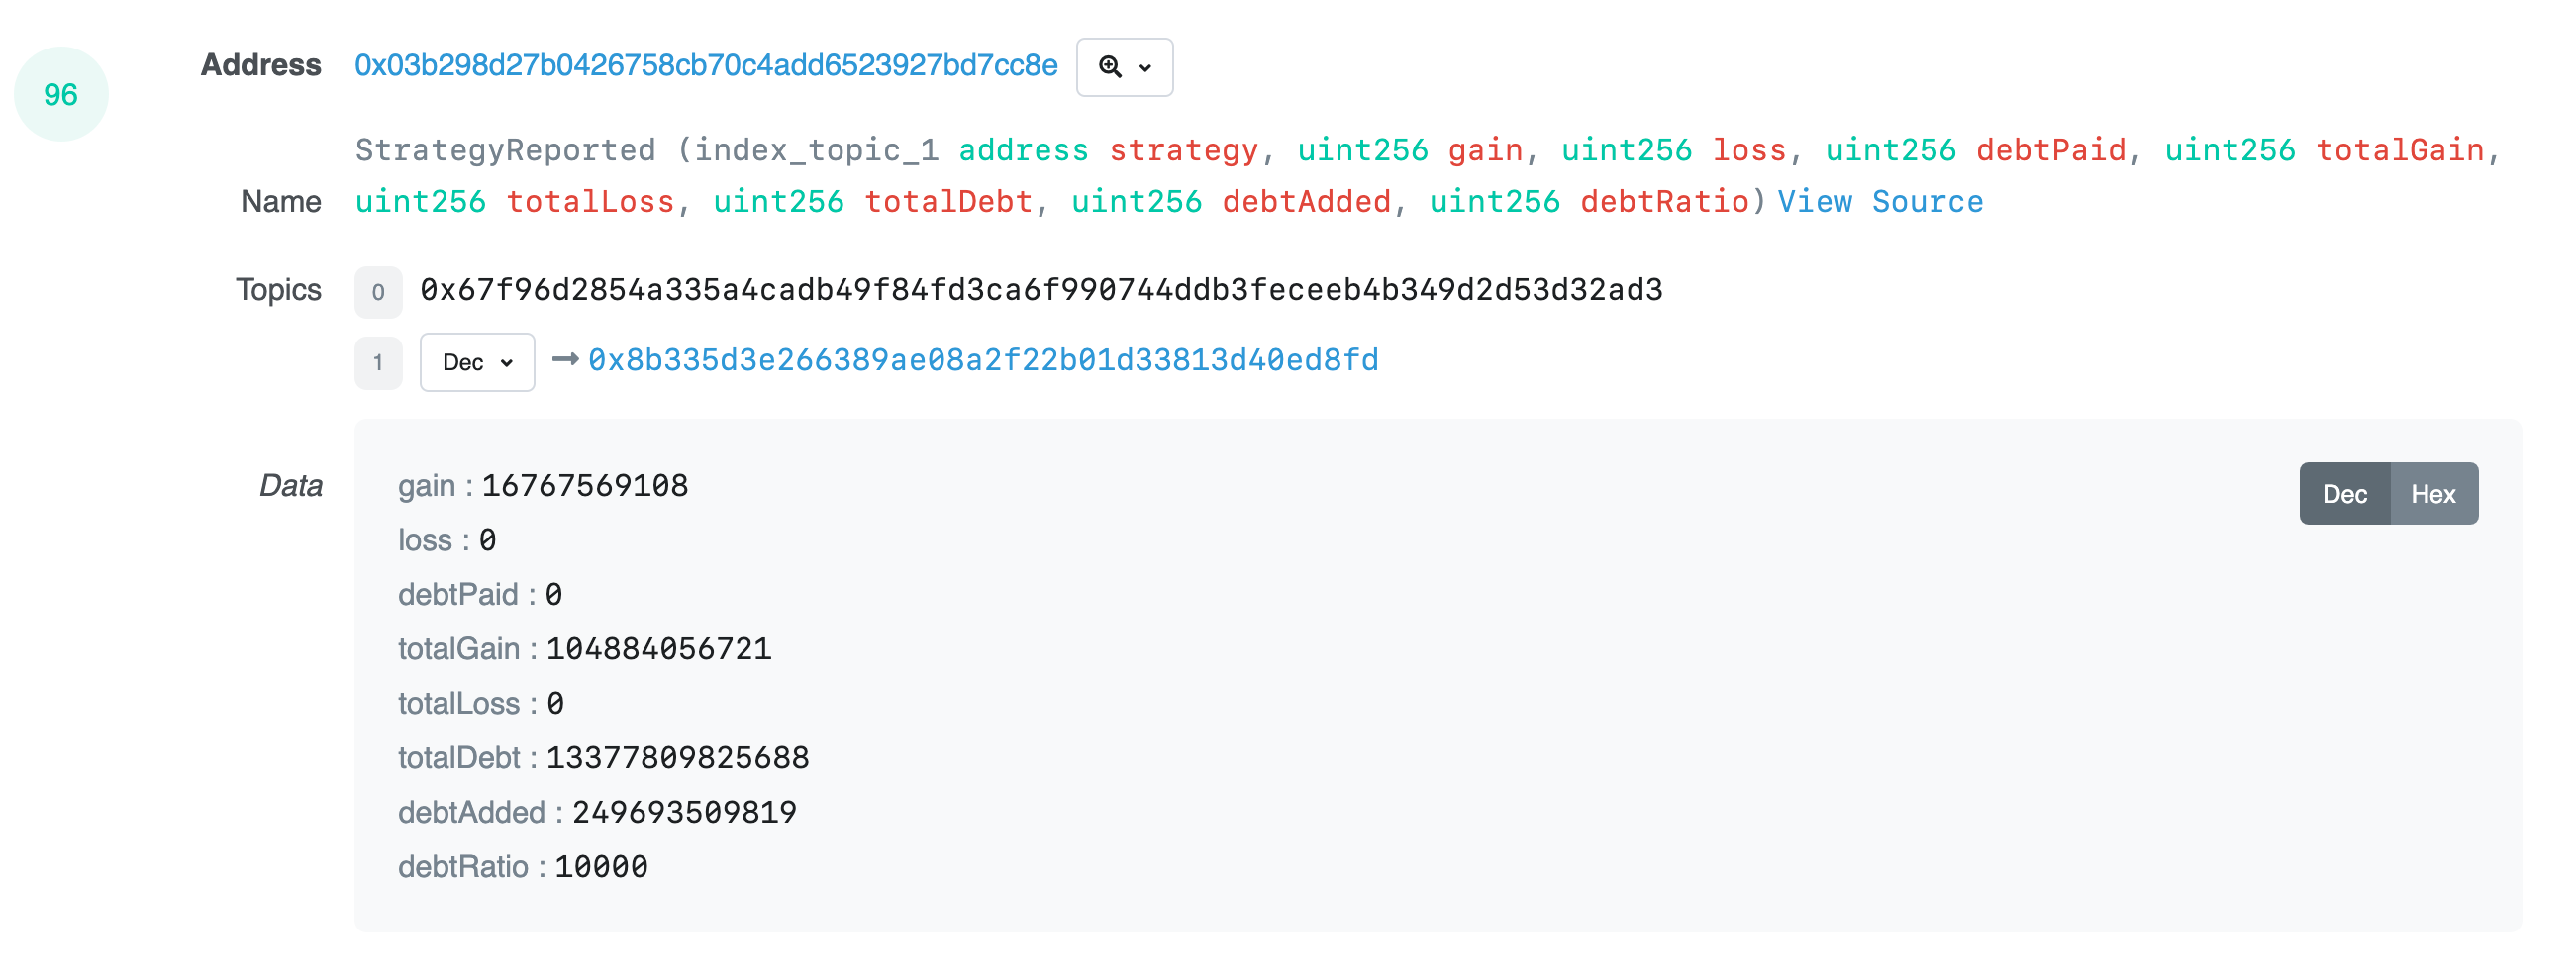This screenshot has width=2576, height=978.
Task: Click the StrategyReported event name text
Action: click(x=505, y=150)
